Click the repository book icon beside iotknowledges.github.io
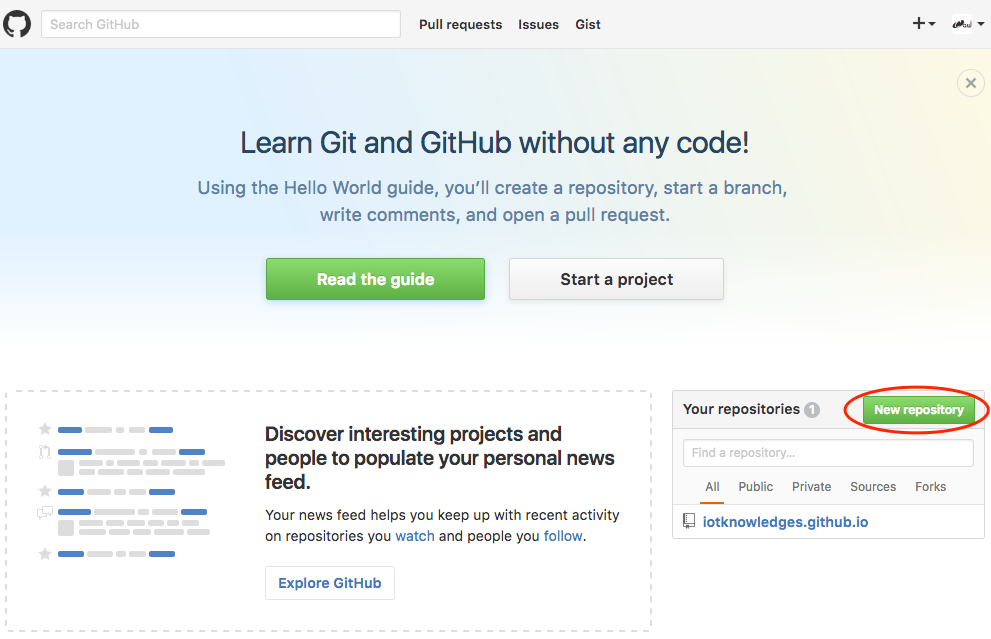 coord(689,521)
